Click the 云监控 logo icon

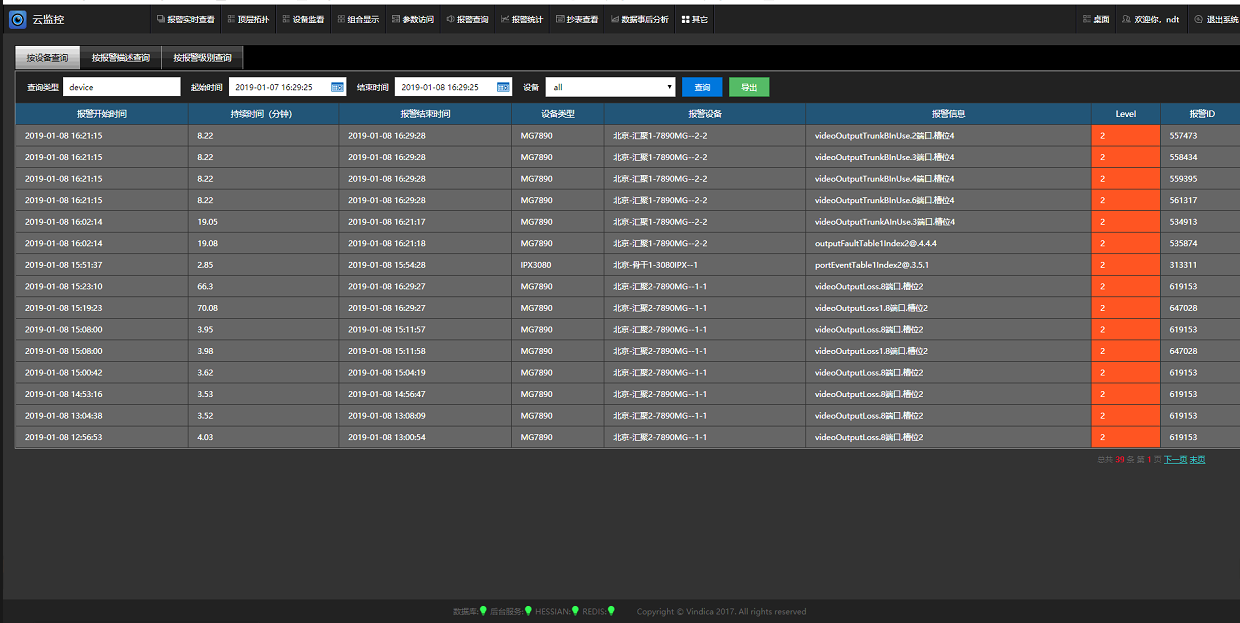click(17, 19)
